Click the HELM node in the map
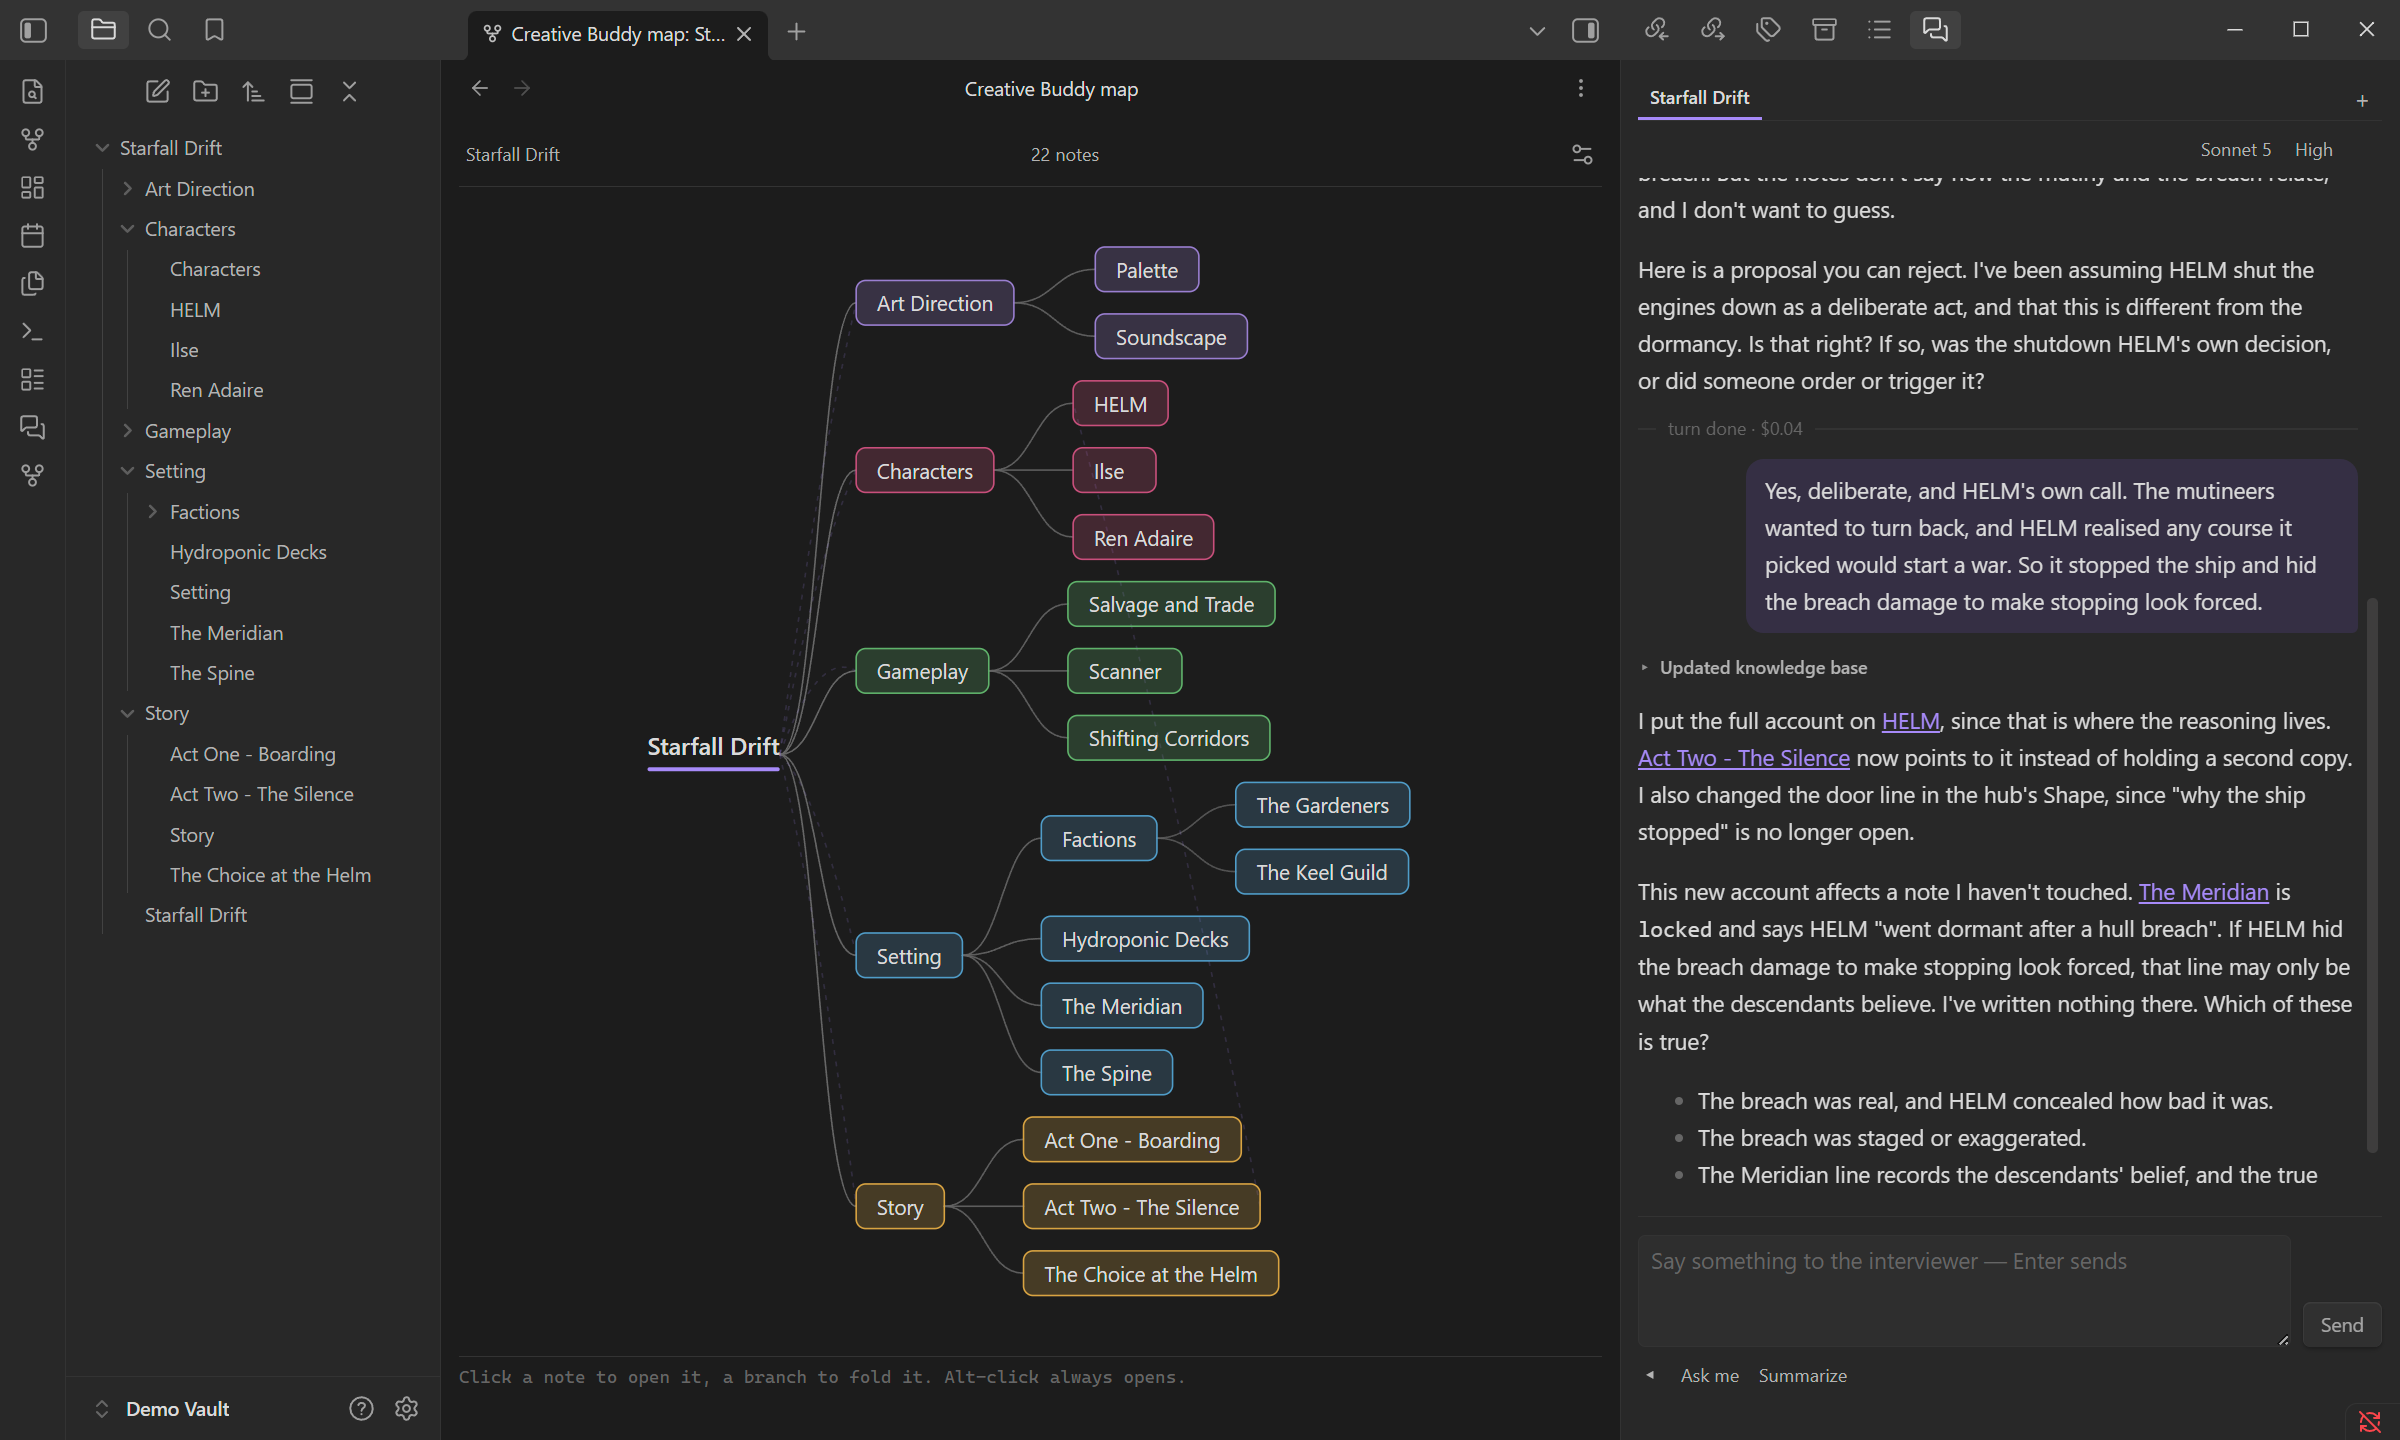 [1120, 404]
